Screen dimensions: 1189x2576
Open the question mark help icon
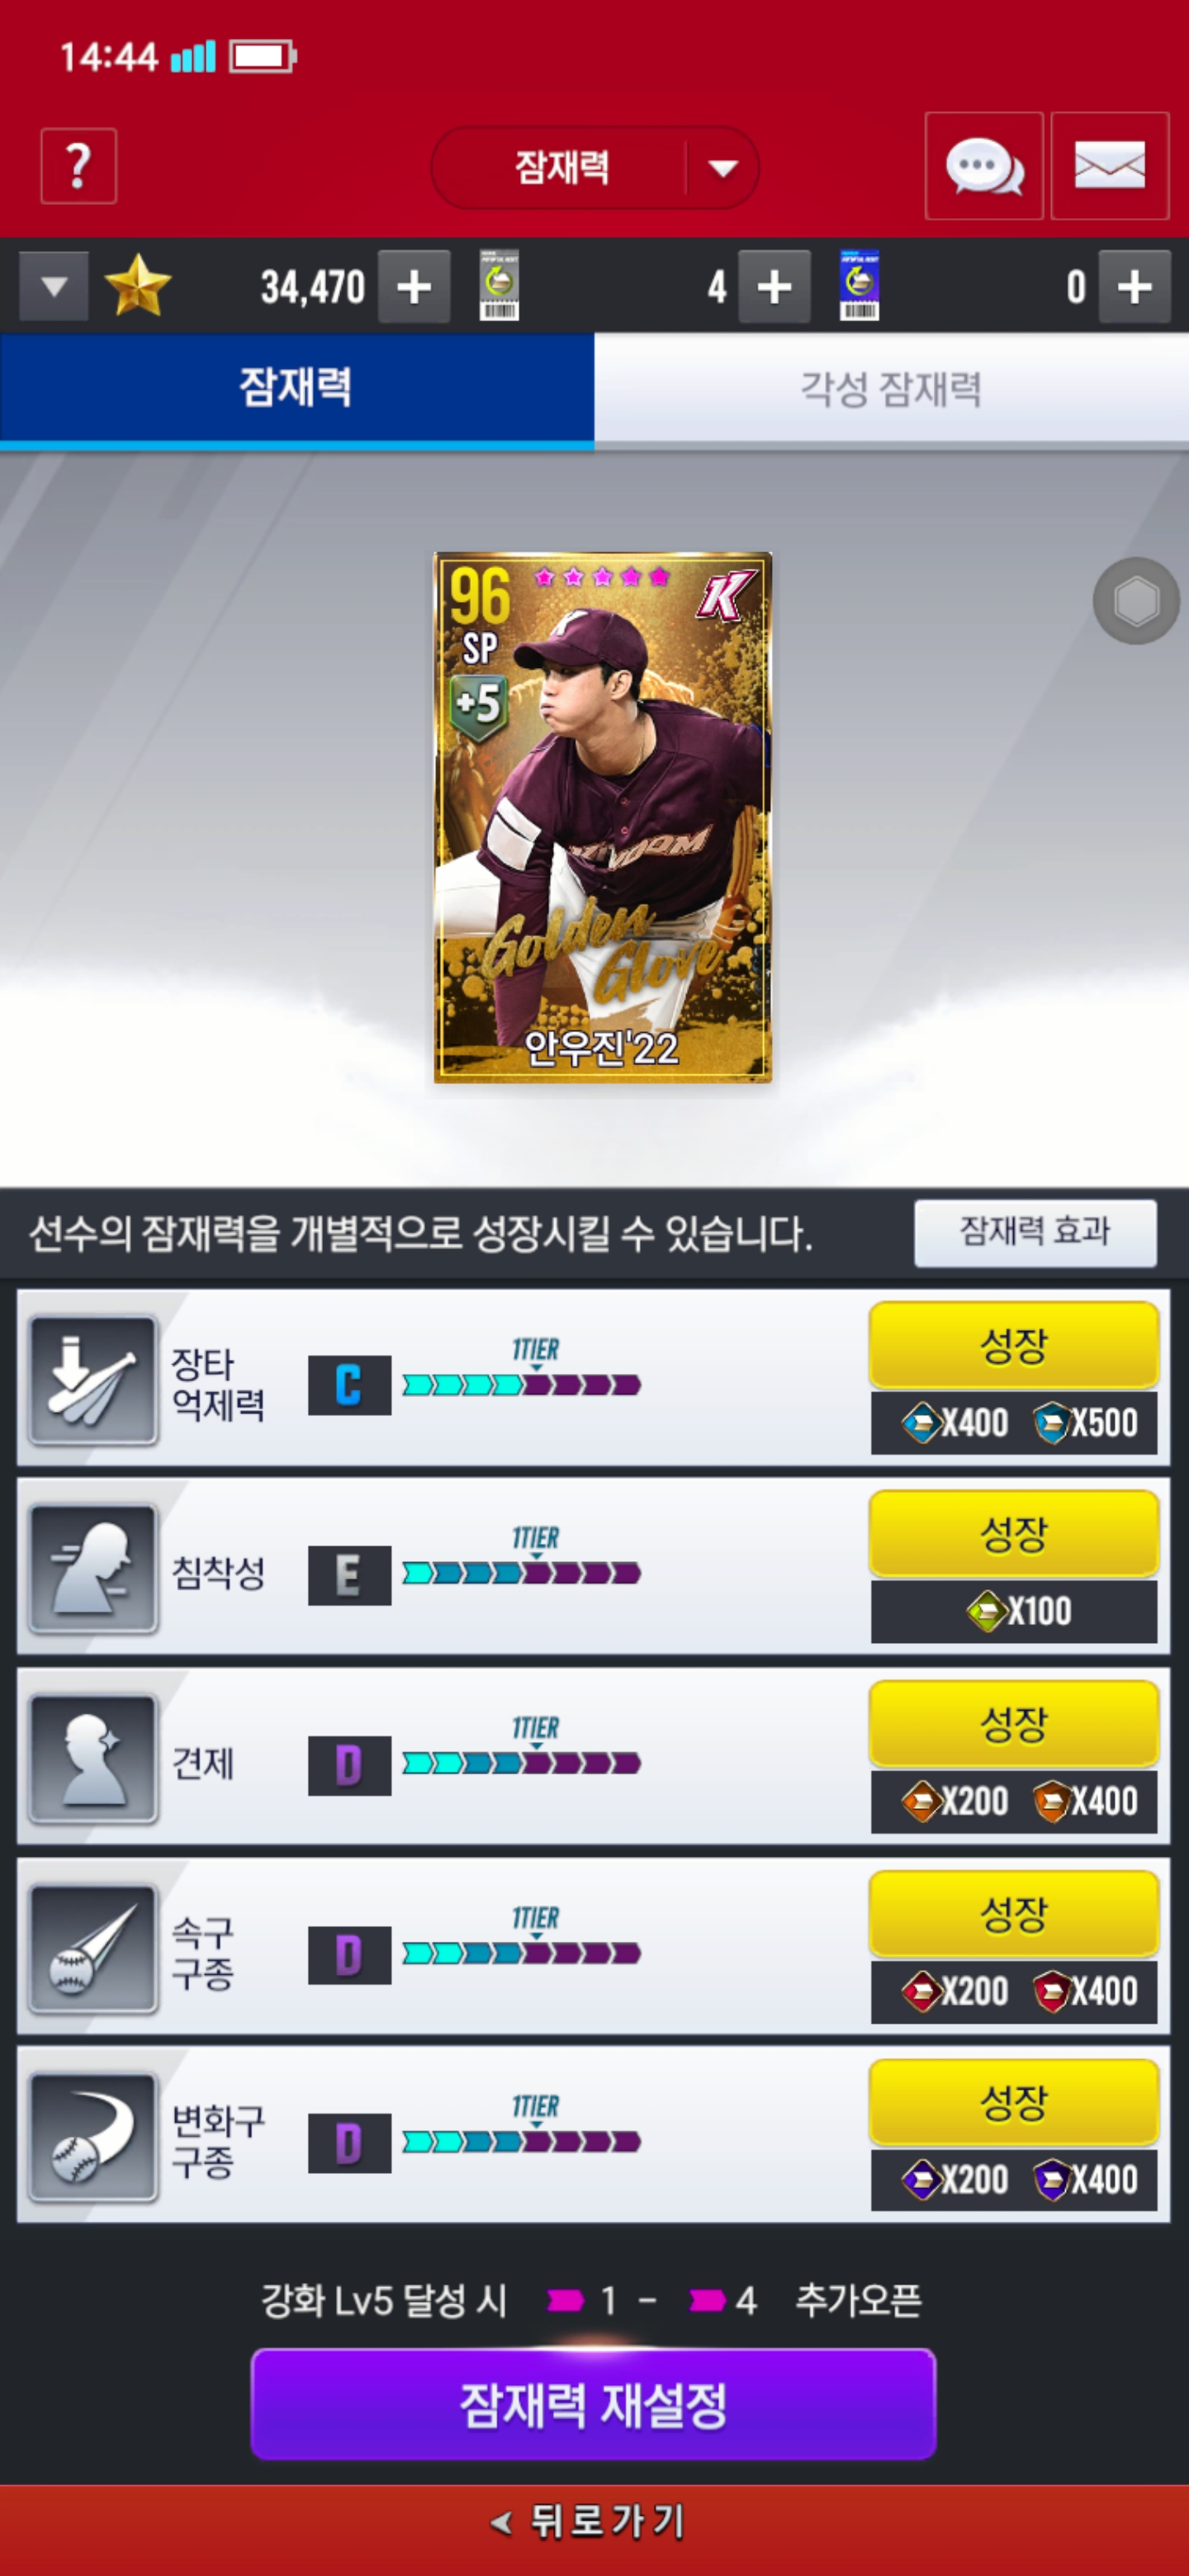pyautogui.click(x=78, y=166)
